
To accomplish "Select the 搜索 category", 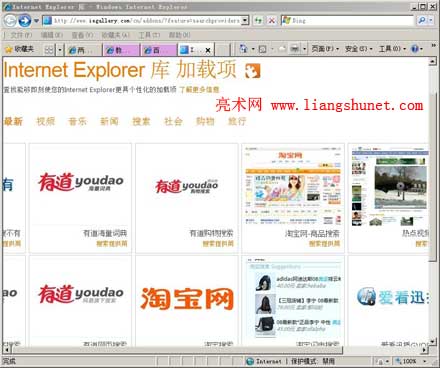I will pyautogui.click(x=141, y=121).
